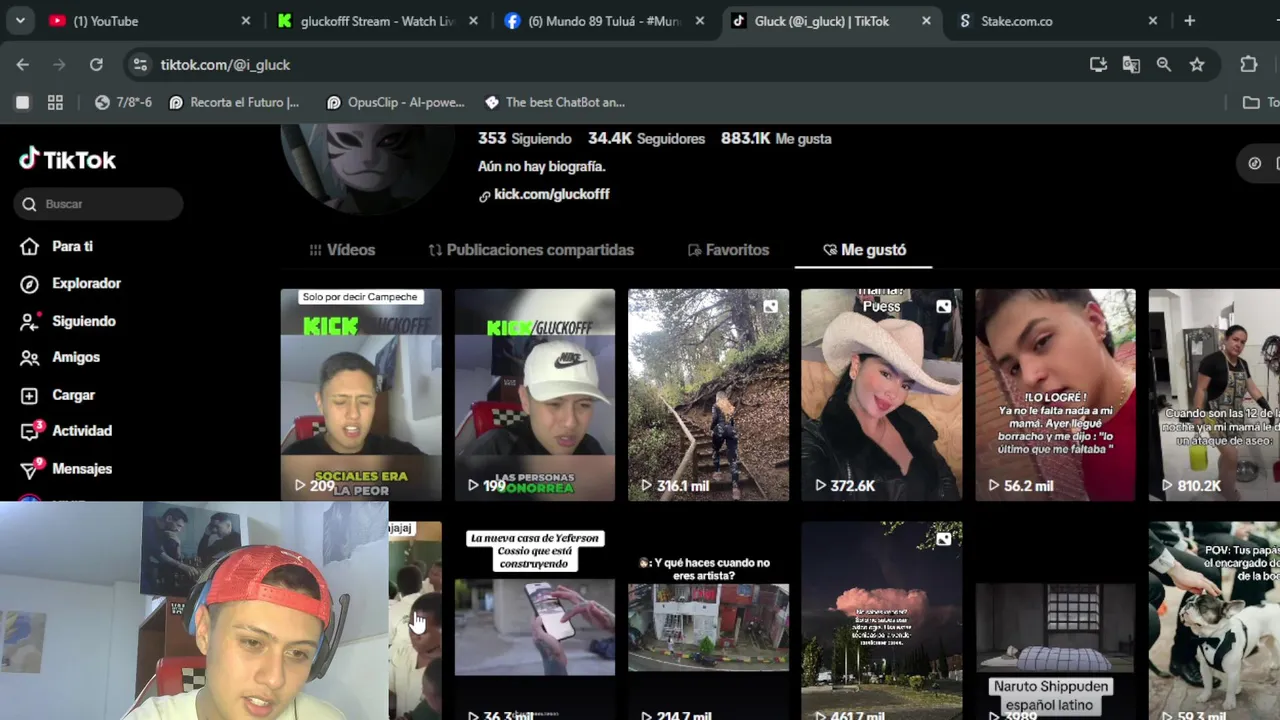The height and width of the screenshot is (720, 1280).
Task: Open site information icon in address bar
Action: point(139,64)
